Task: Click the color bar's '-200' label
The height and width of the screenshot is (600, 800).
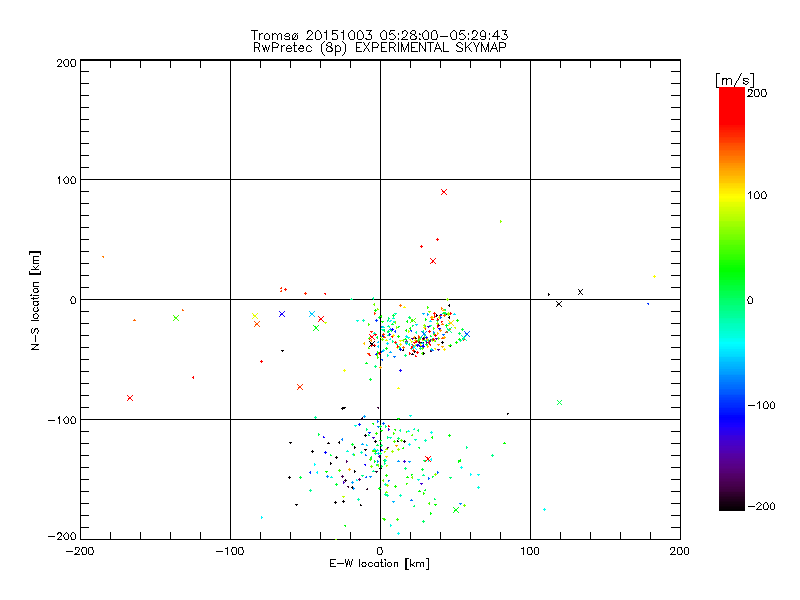Action: 761,506
